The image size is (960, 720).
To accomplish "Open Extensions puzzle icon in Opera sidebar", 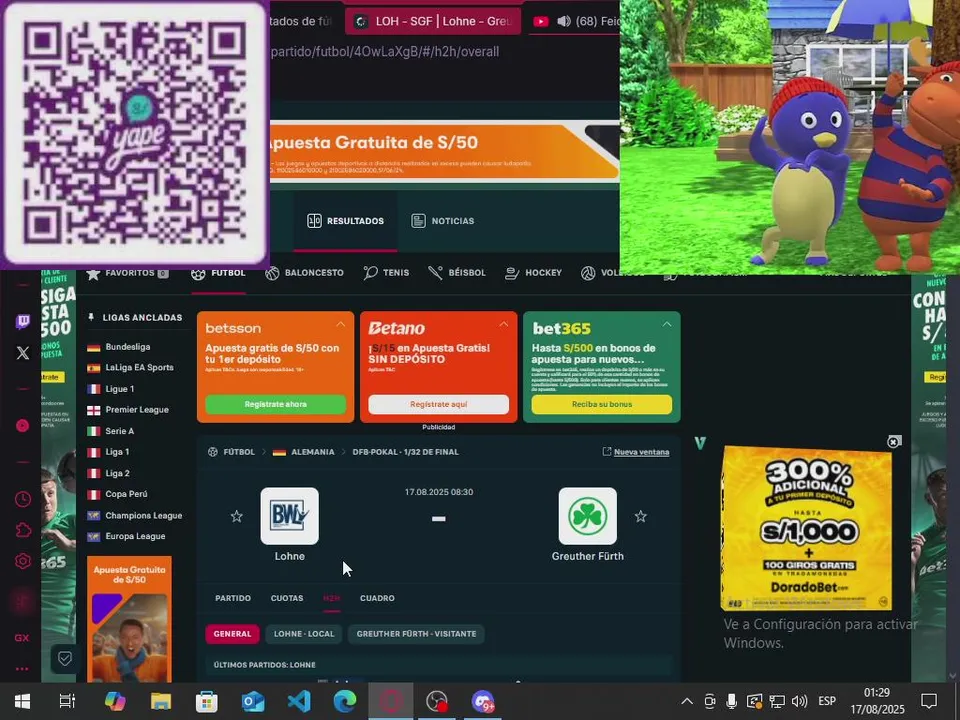I will pos(23,530).
